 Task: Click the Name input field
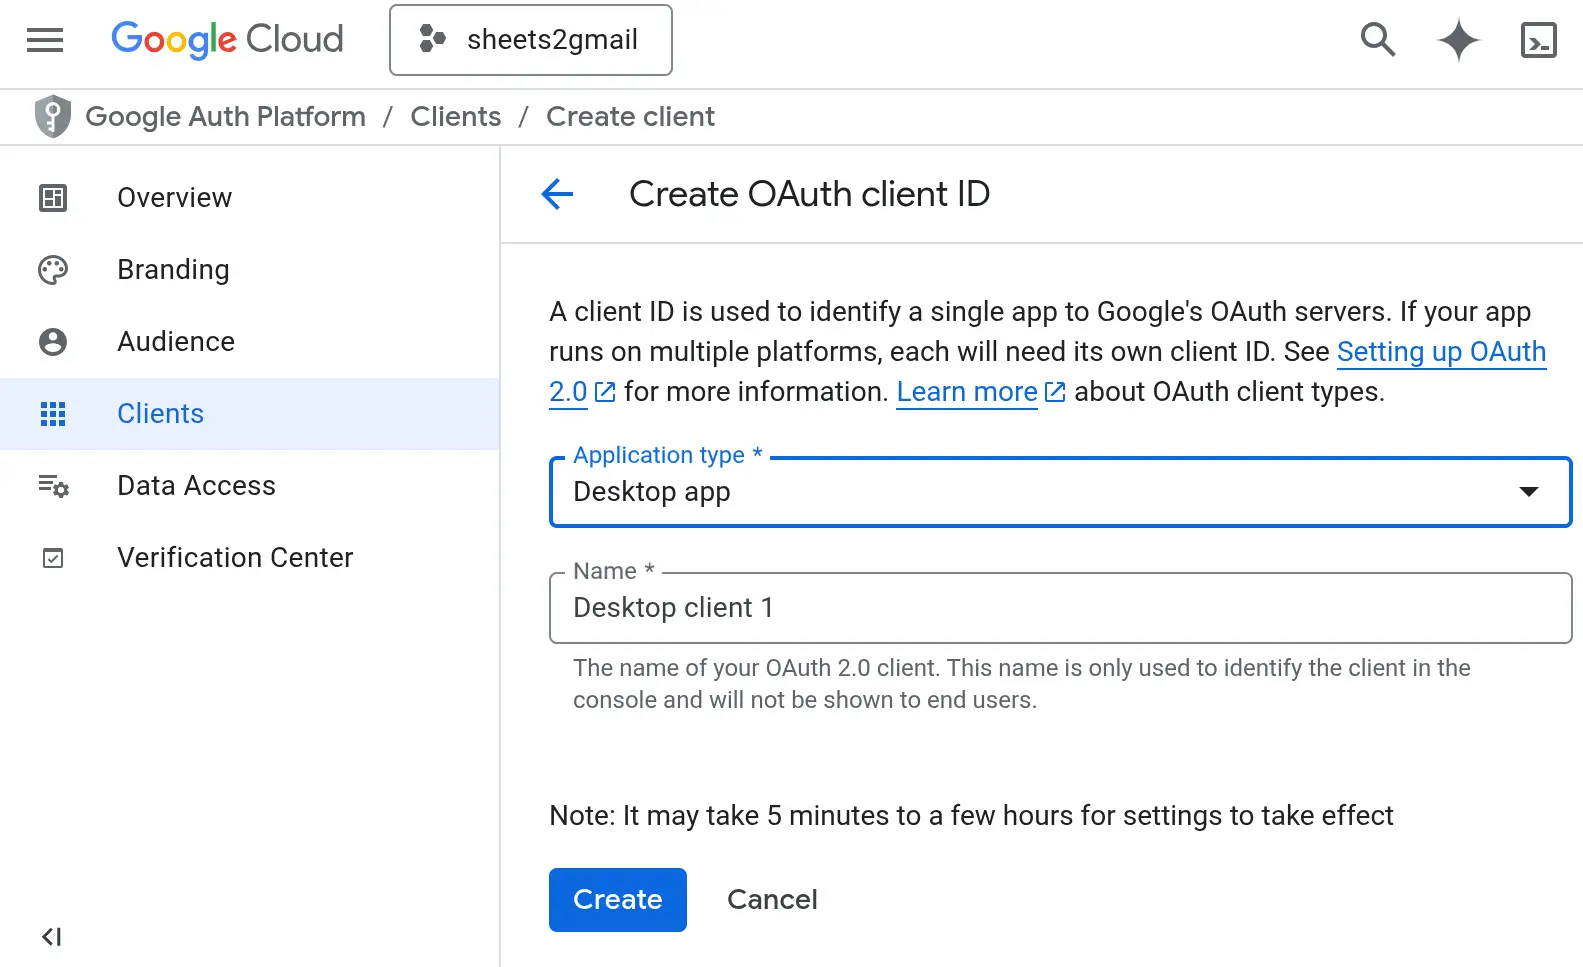coord(1060,608)
